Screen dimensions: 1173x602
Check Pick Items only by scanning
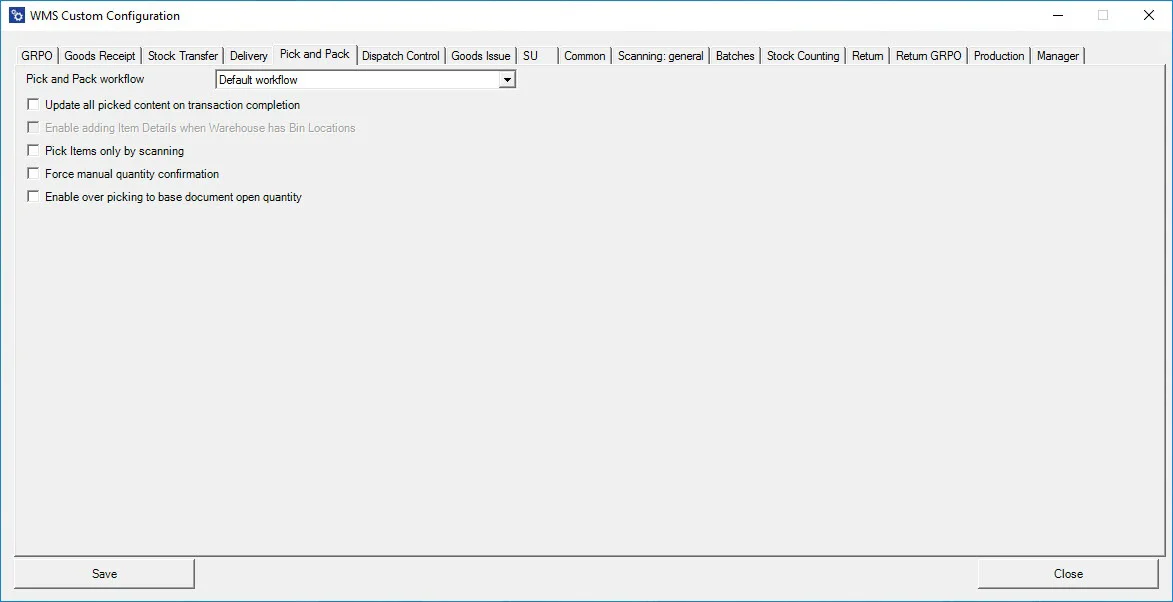(34, 151)
